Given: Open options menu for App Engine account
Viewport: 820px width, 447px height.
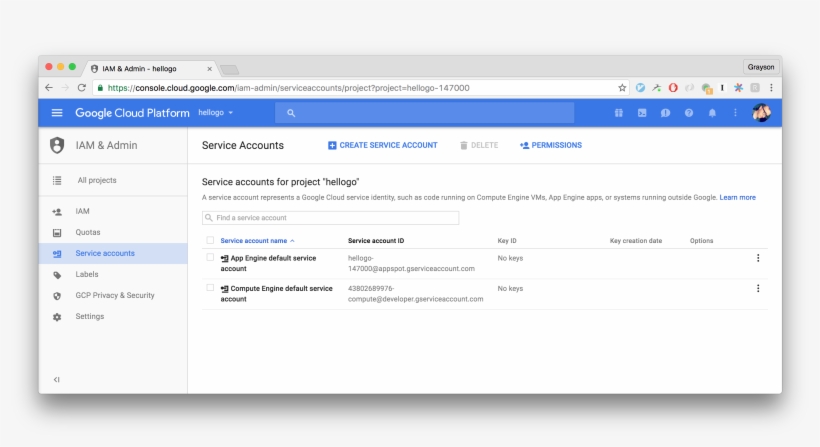Looking at the screenshot, I should pos(757,258).
